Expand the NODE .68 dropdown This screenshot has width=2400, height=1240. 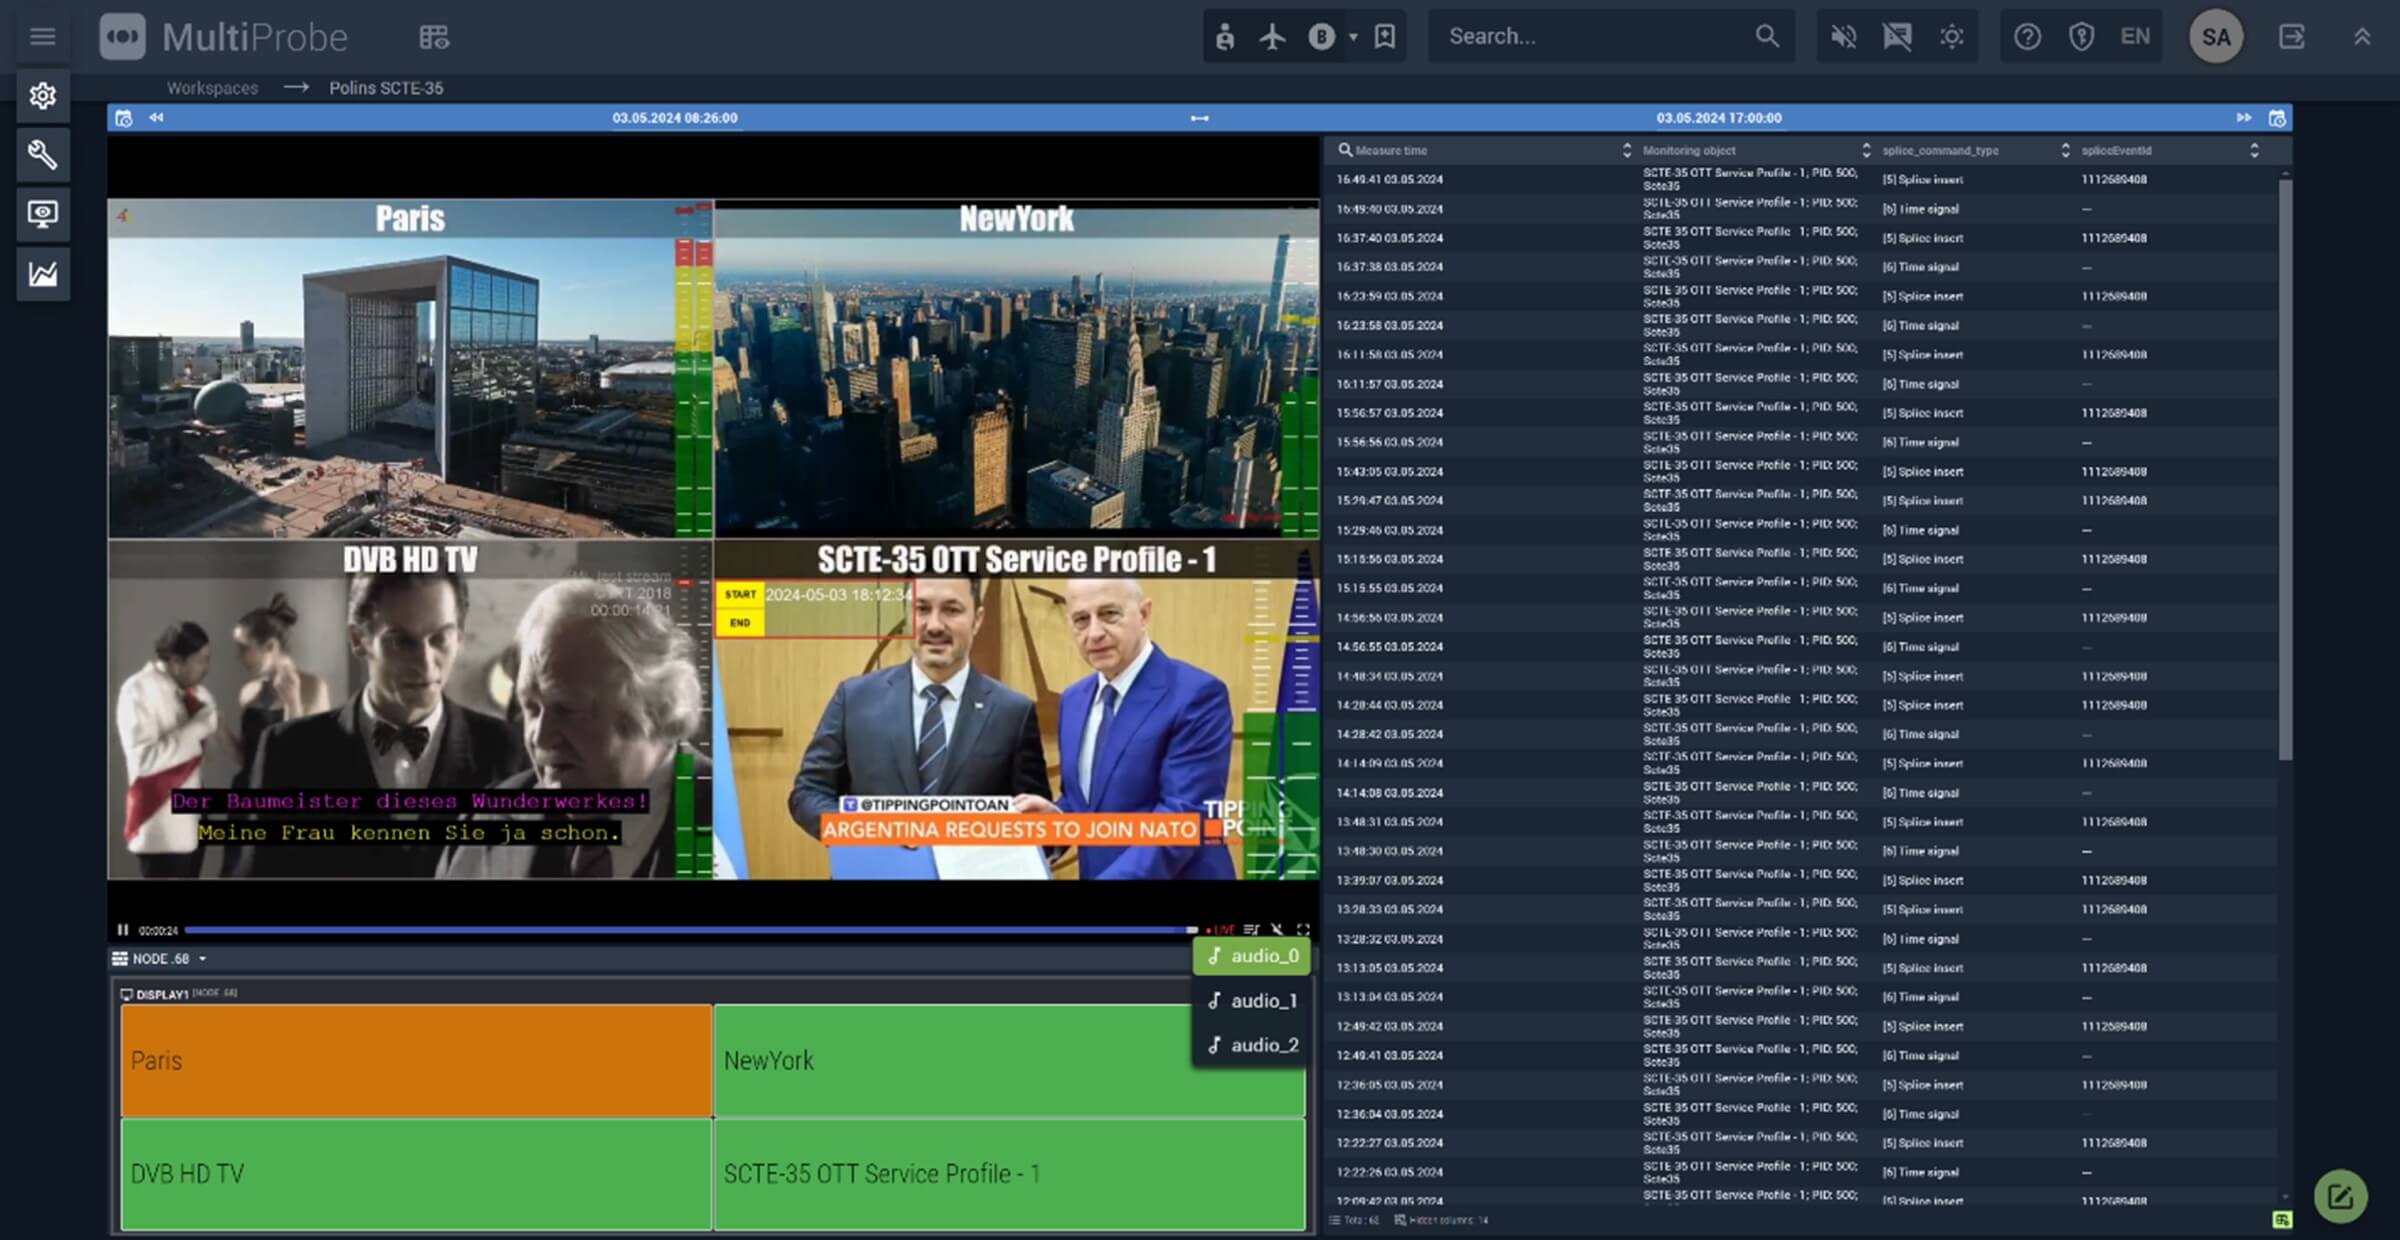[202, 959]
